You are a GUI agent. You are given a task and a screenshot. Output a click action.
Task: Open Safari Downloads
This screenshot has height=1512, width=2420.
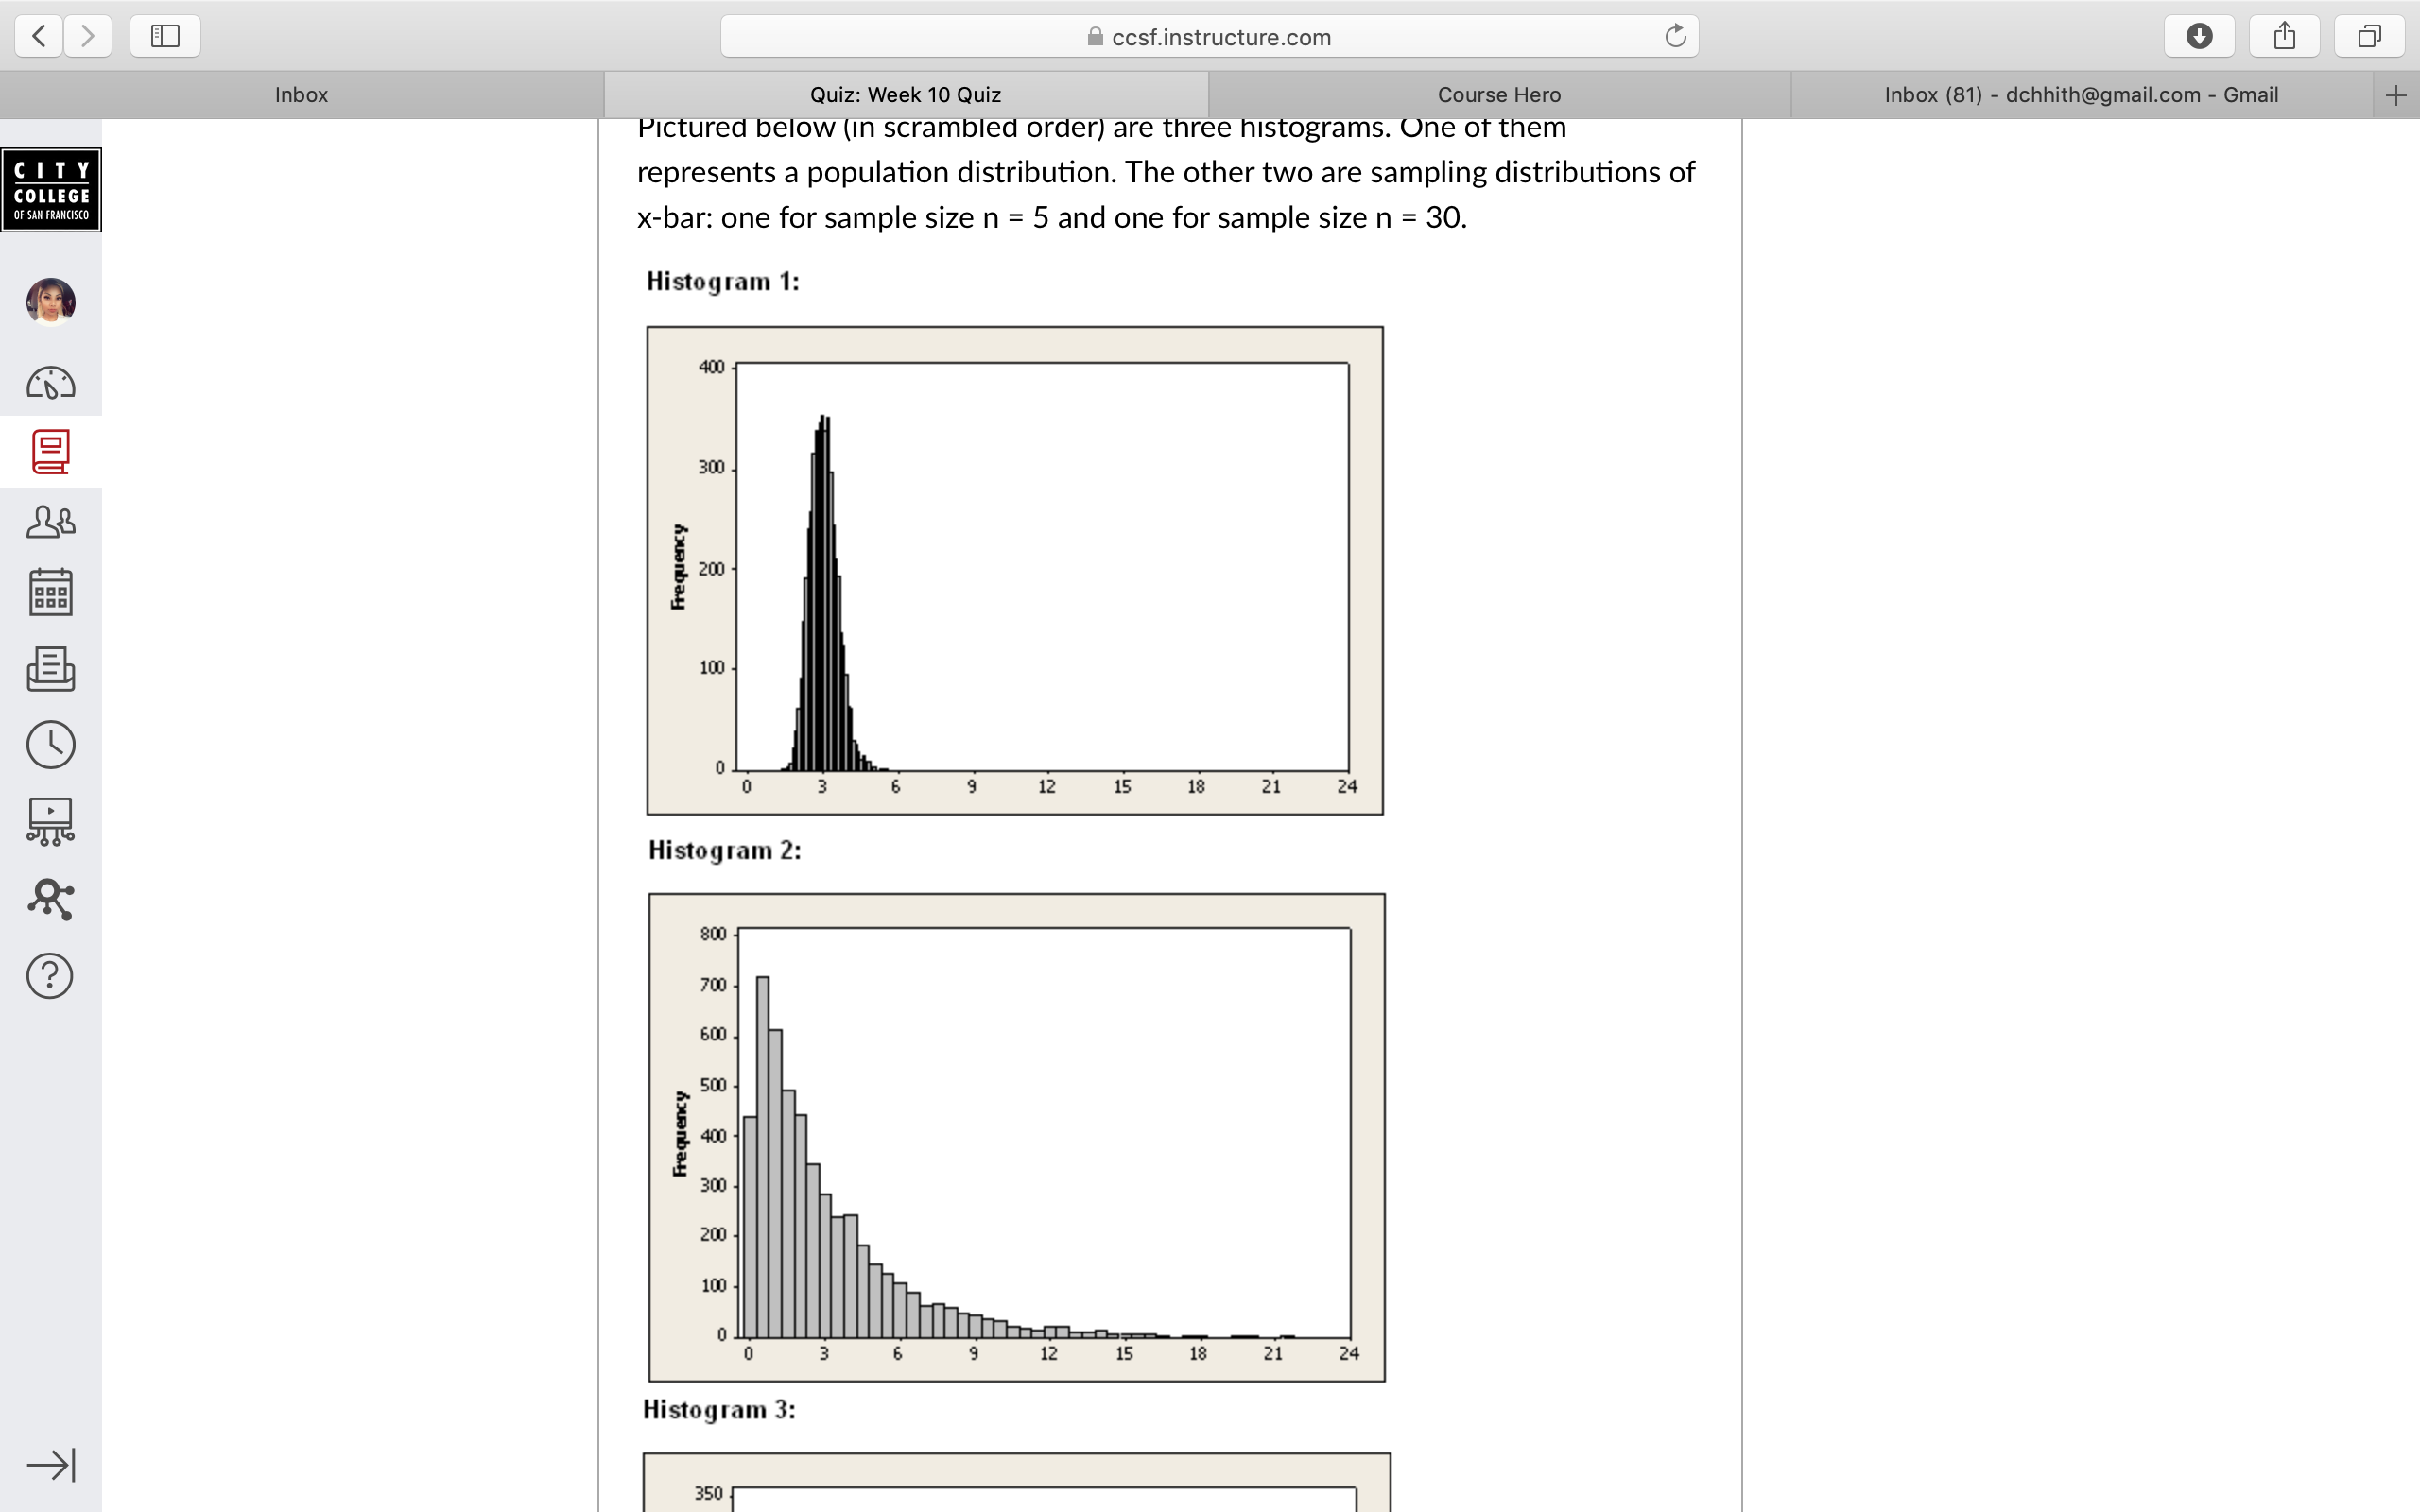(x=2198, y=36)
